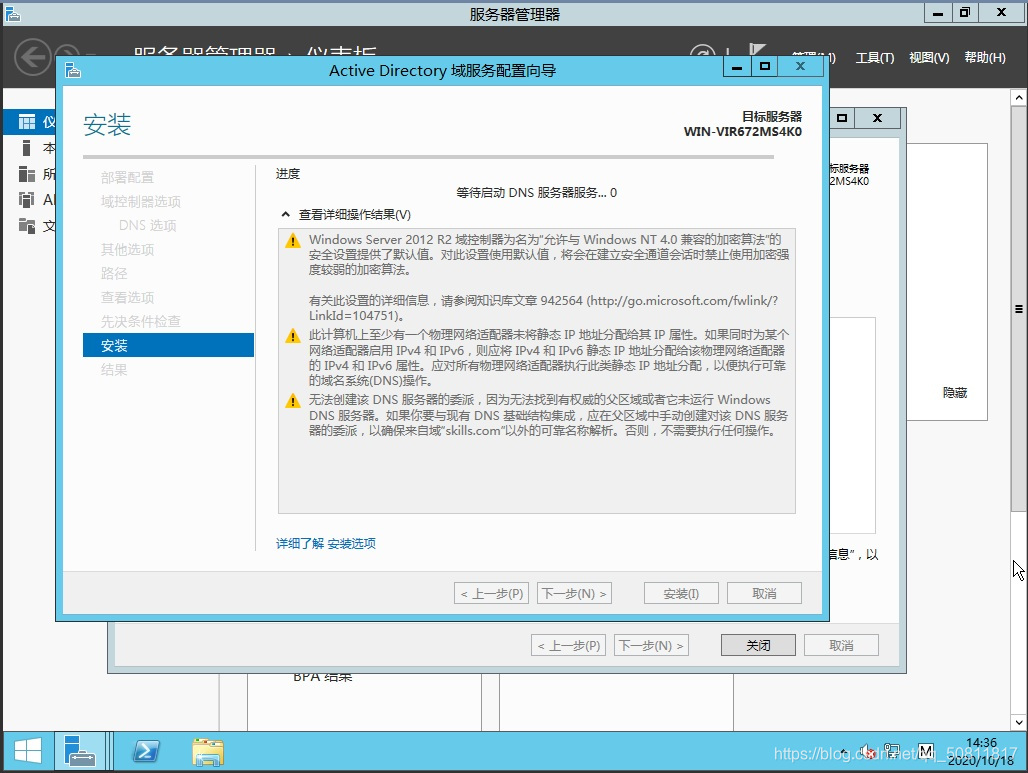Click the 安装(I) button
The width and height of the screenshot is (1028, 773).
[x=681, y=593]
